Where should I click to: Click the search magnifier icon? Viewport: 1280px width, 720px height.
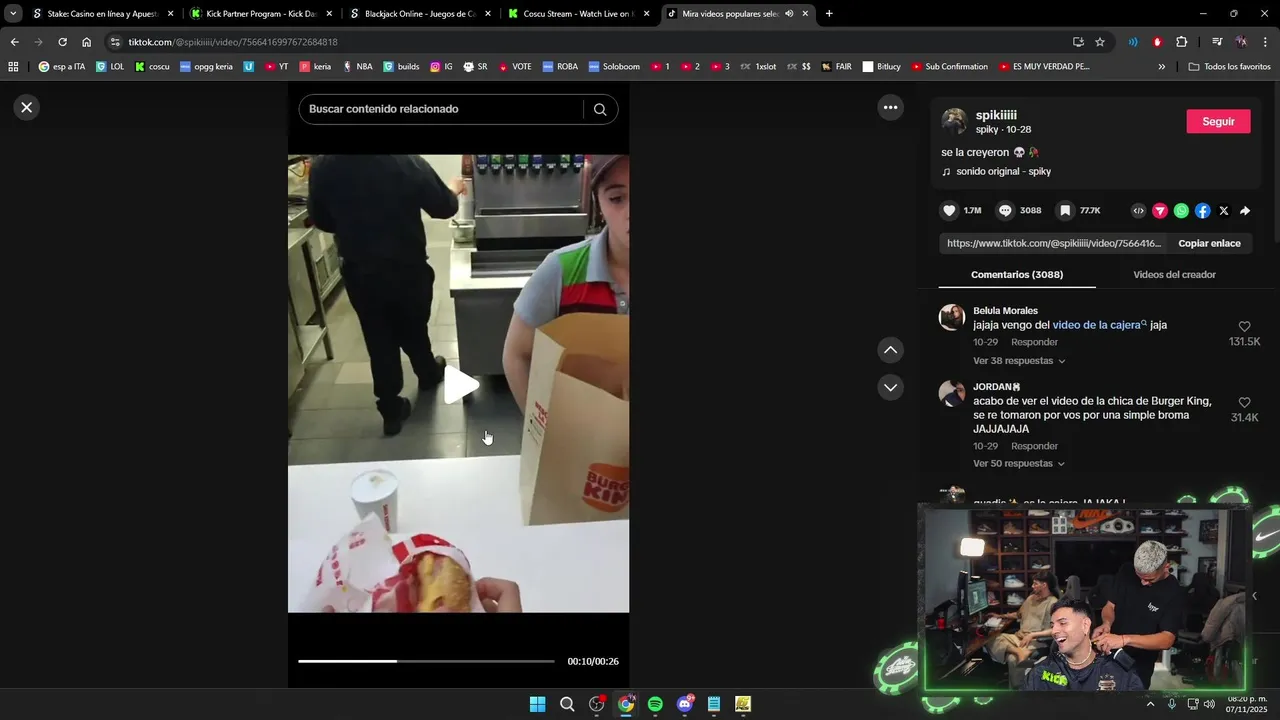(600, 109)
